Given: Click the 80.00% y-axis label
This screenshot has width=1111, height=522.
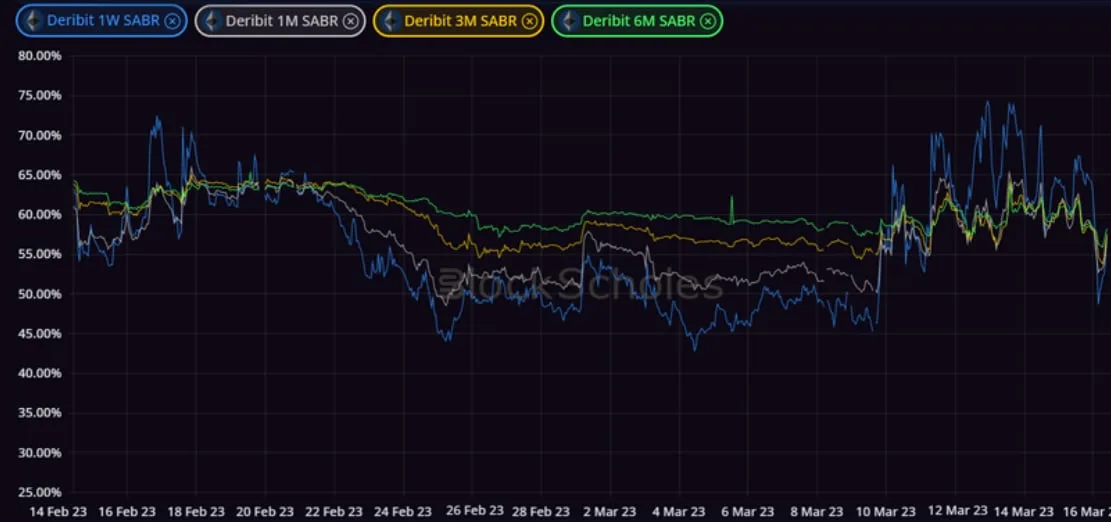Looking at the screenshot, I should pos(40,55).
